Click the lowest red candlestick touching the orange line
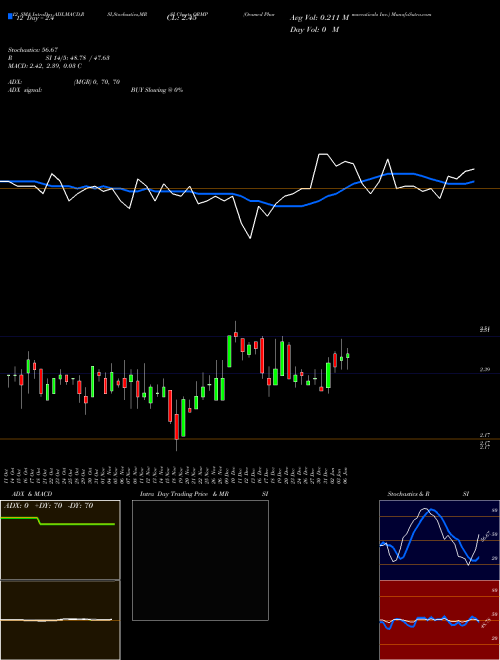The width and height of the screenshot is (500, 660). click(x=176, y=427)
